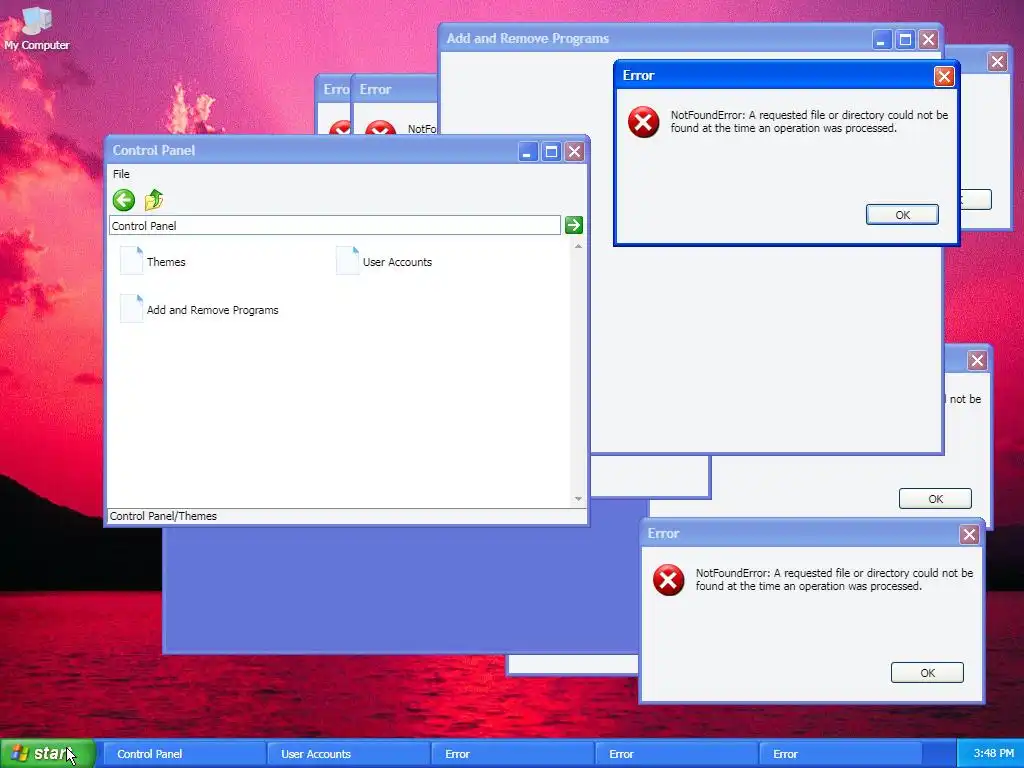Click OK in the focused Error dialog
1024x768 pixels.
pos(902,215)
